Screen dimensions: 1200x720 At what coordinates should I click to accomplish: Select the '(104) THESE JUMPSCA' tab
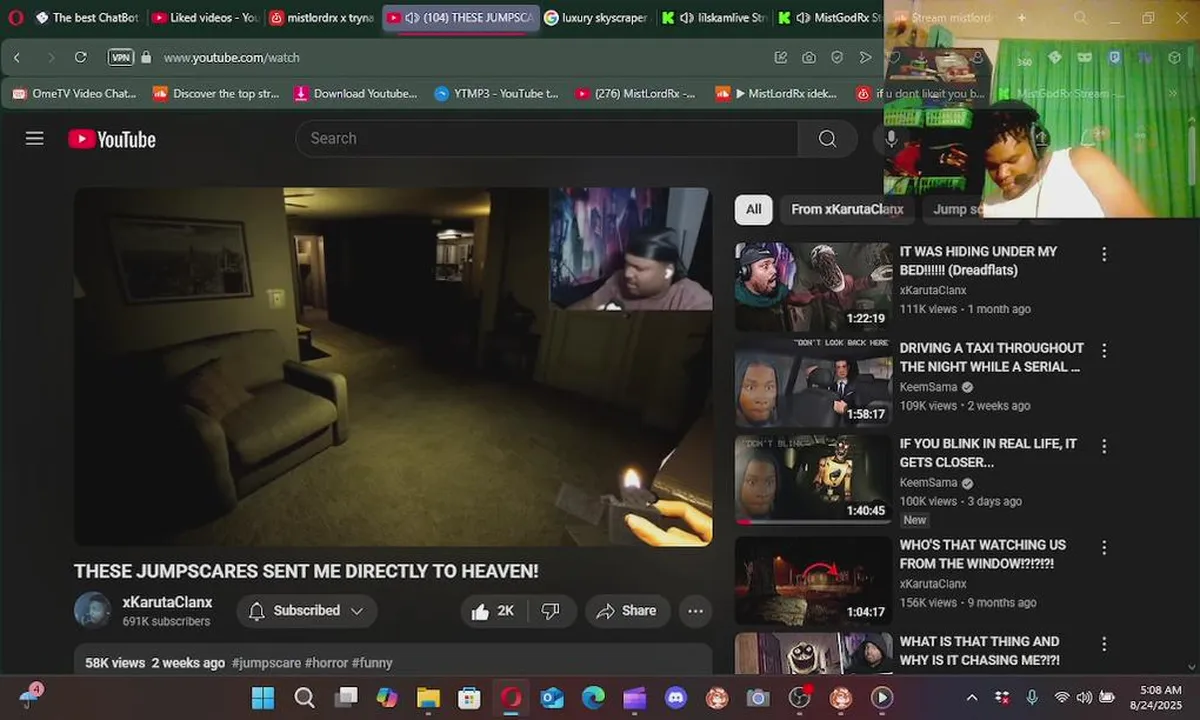(460, 17)
